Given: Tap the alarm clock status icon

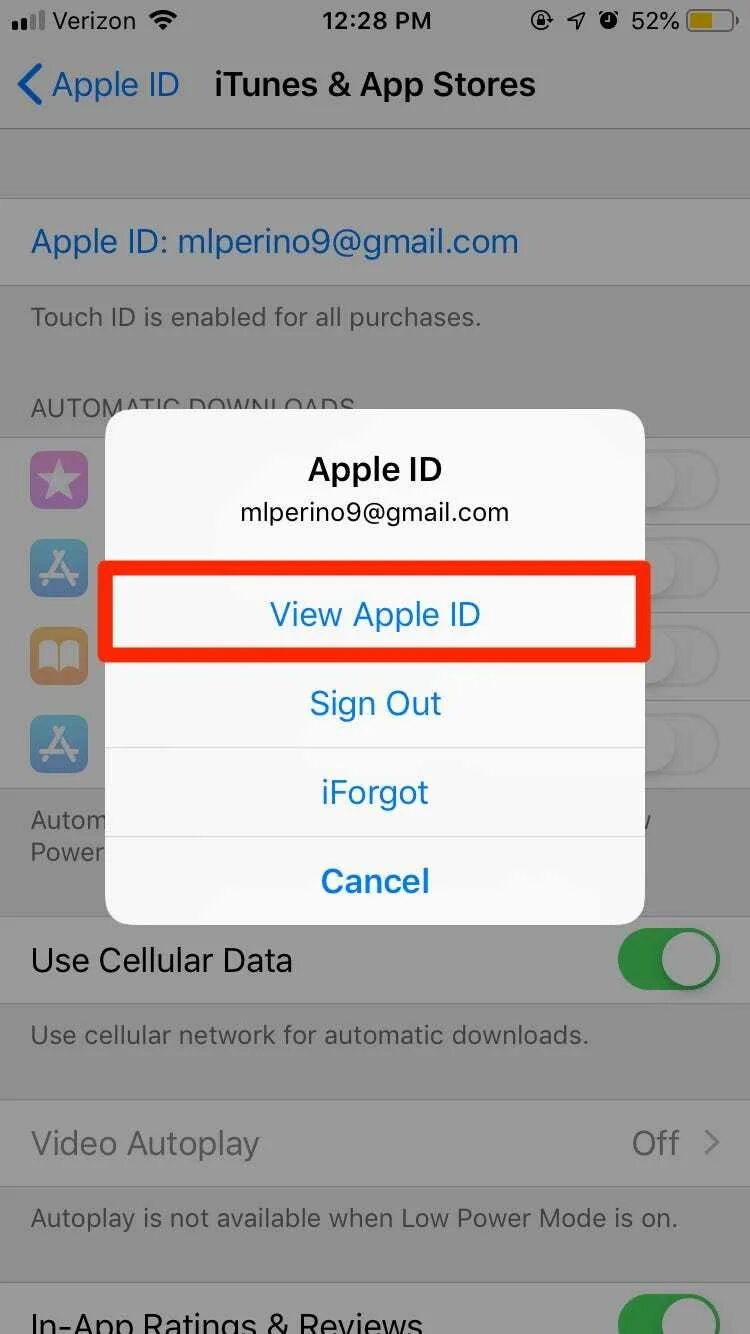Looking at the screenshot, I should pyautogui.click(x=608, y=21).
